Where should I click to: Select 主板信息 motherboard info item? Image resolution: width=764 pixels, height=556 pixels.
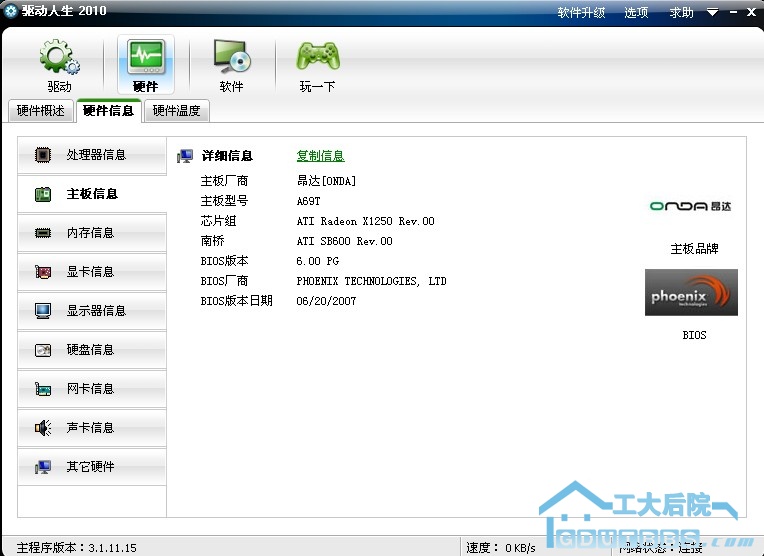click(x=92, y=194)
